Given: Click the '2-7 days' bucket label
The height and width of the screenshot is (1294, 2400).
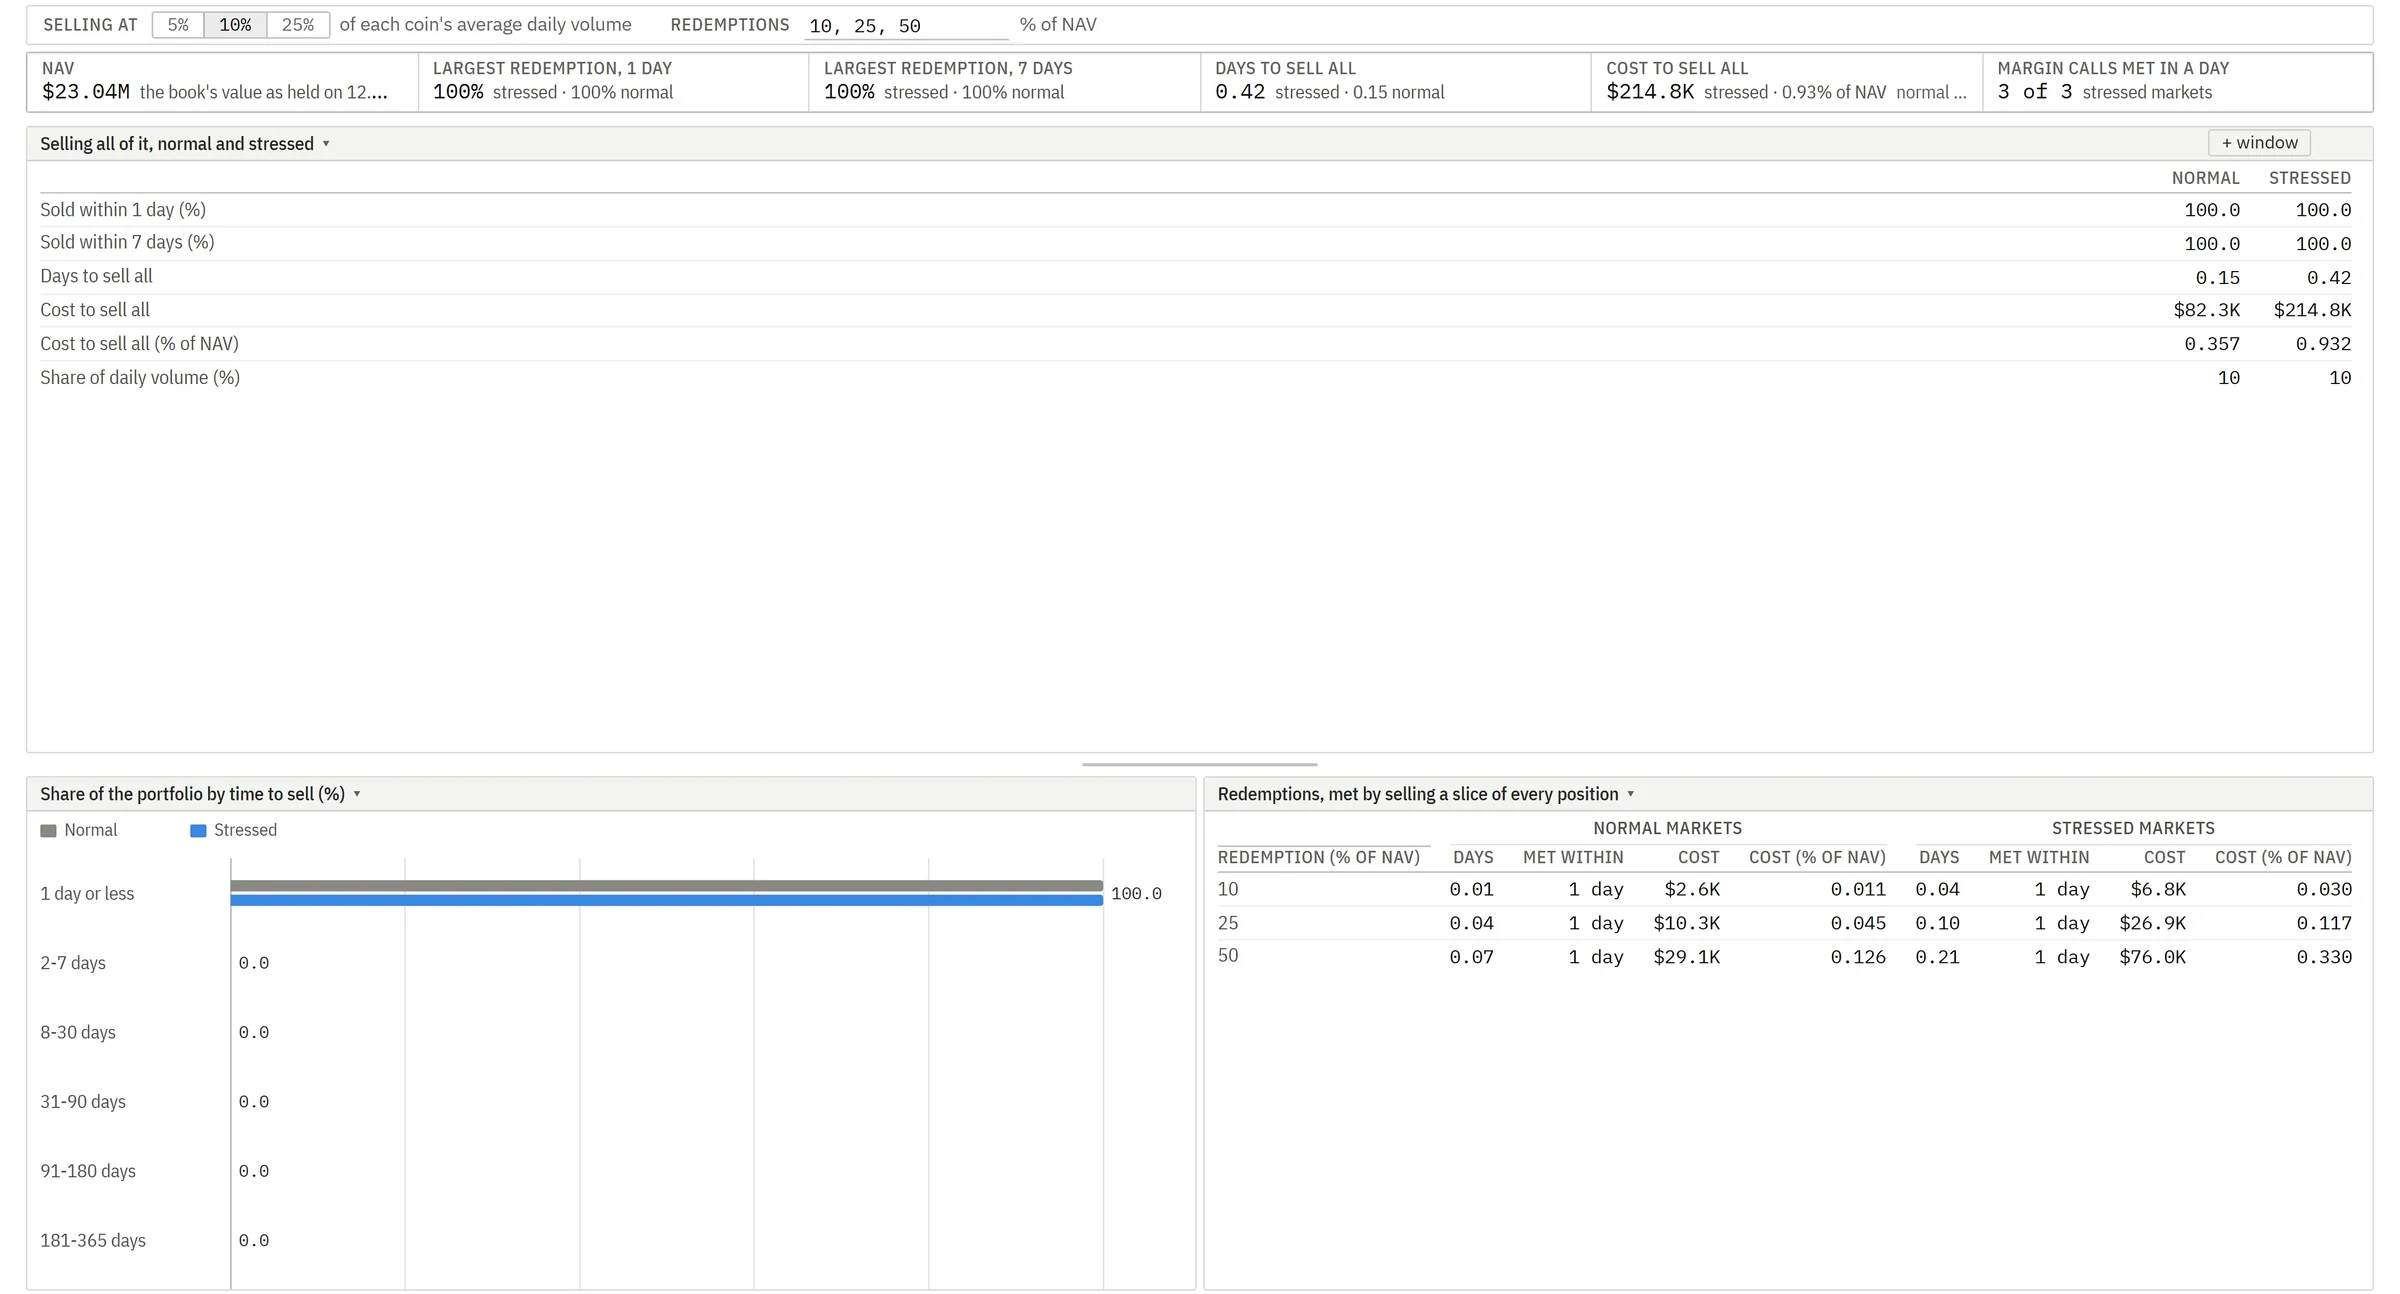Looking at the screenshot, I should (x=73, y=963).
